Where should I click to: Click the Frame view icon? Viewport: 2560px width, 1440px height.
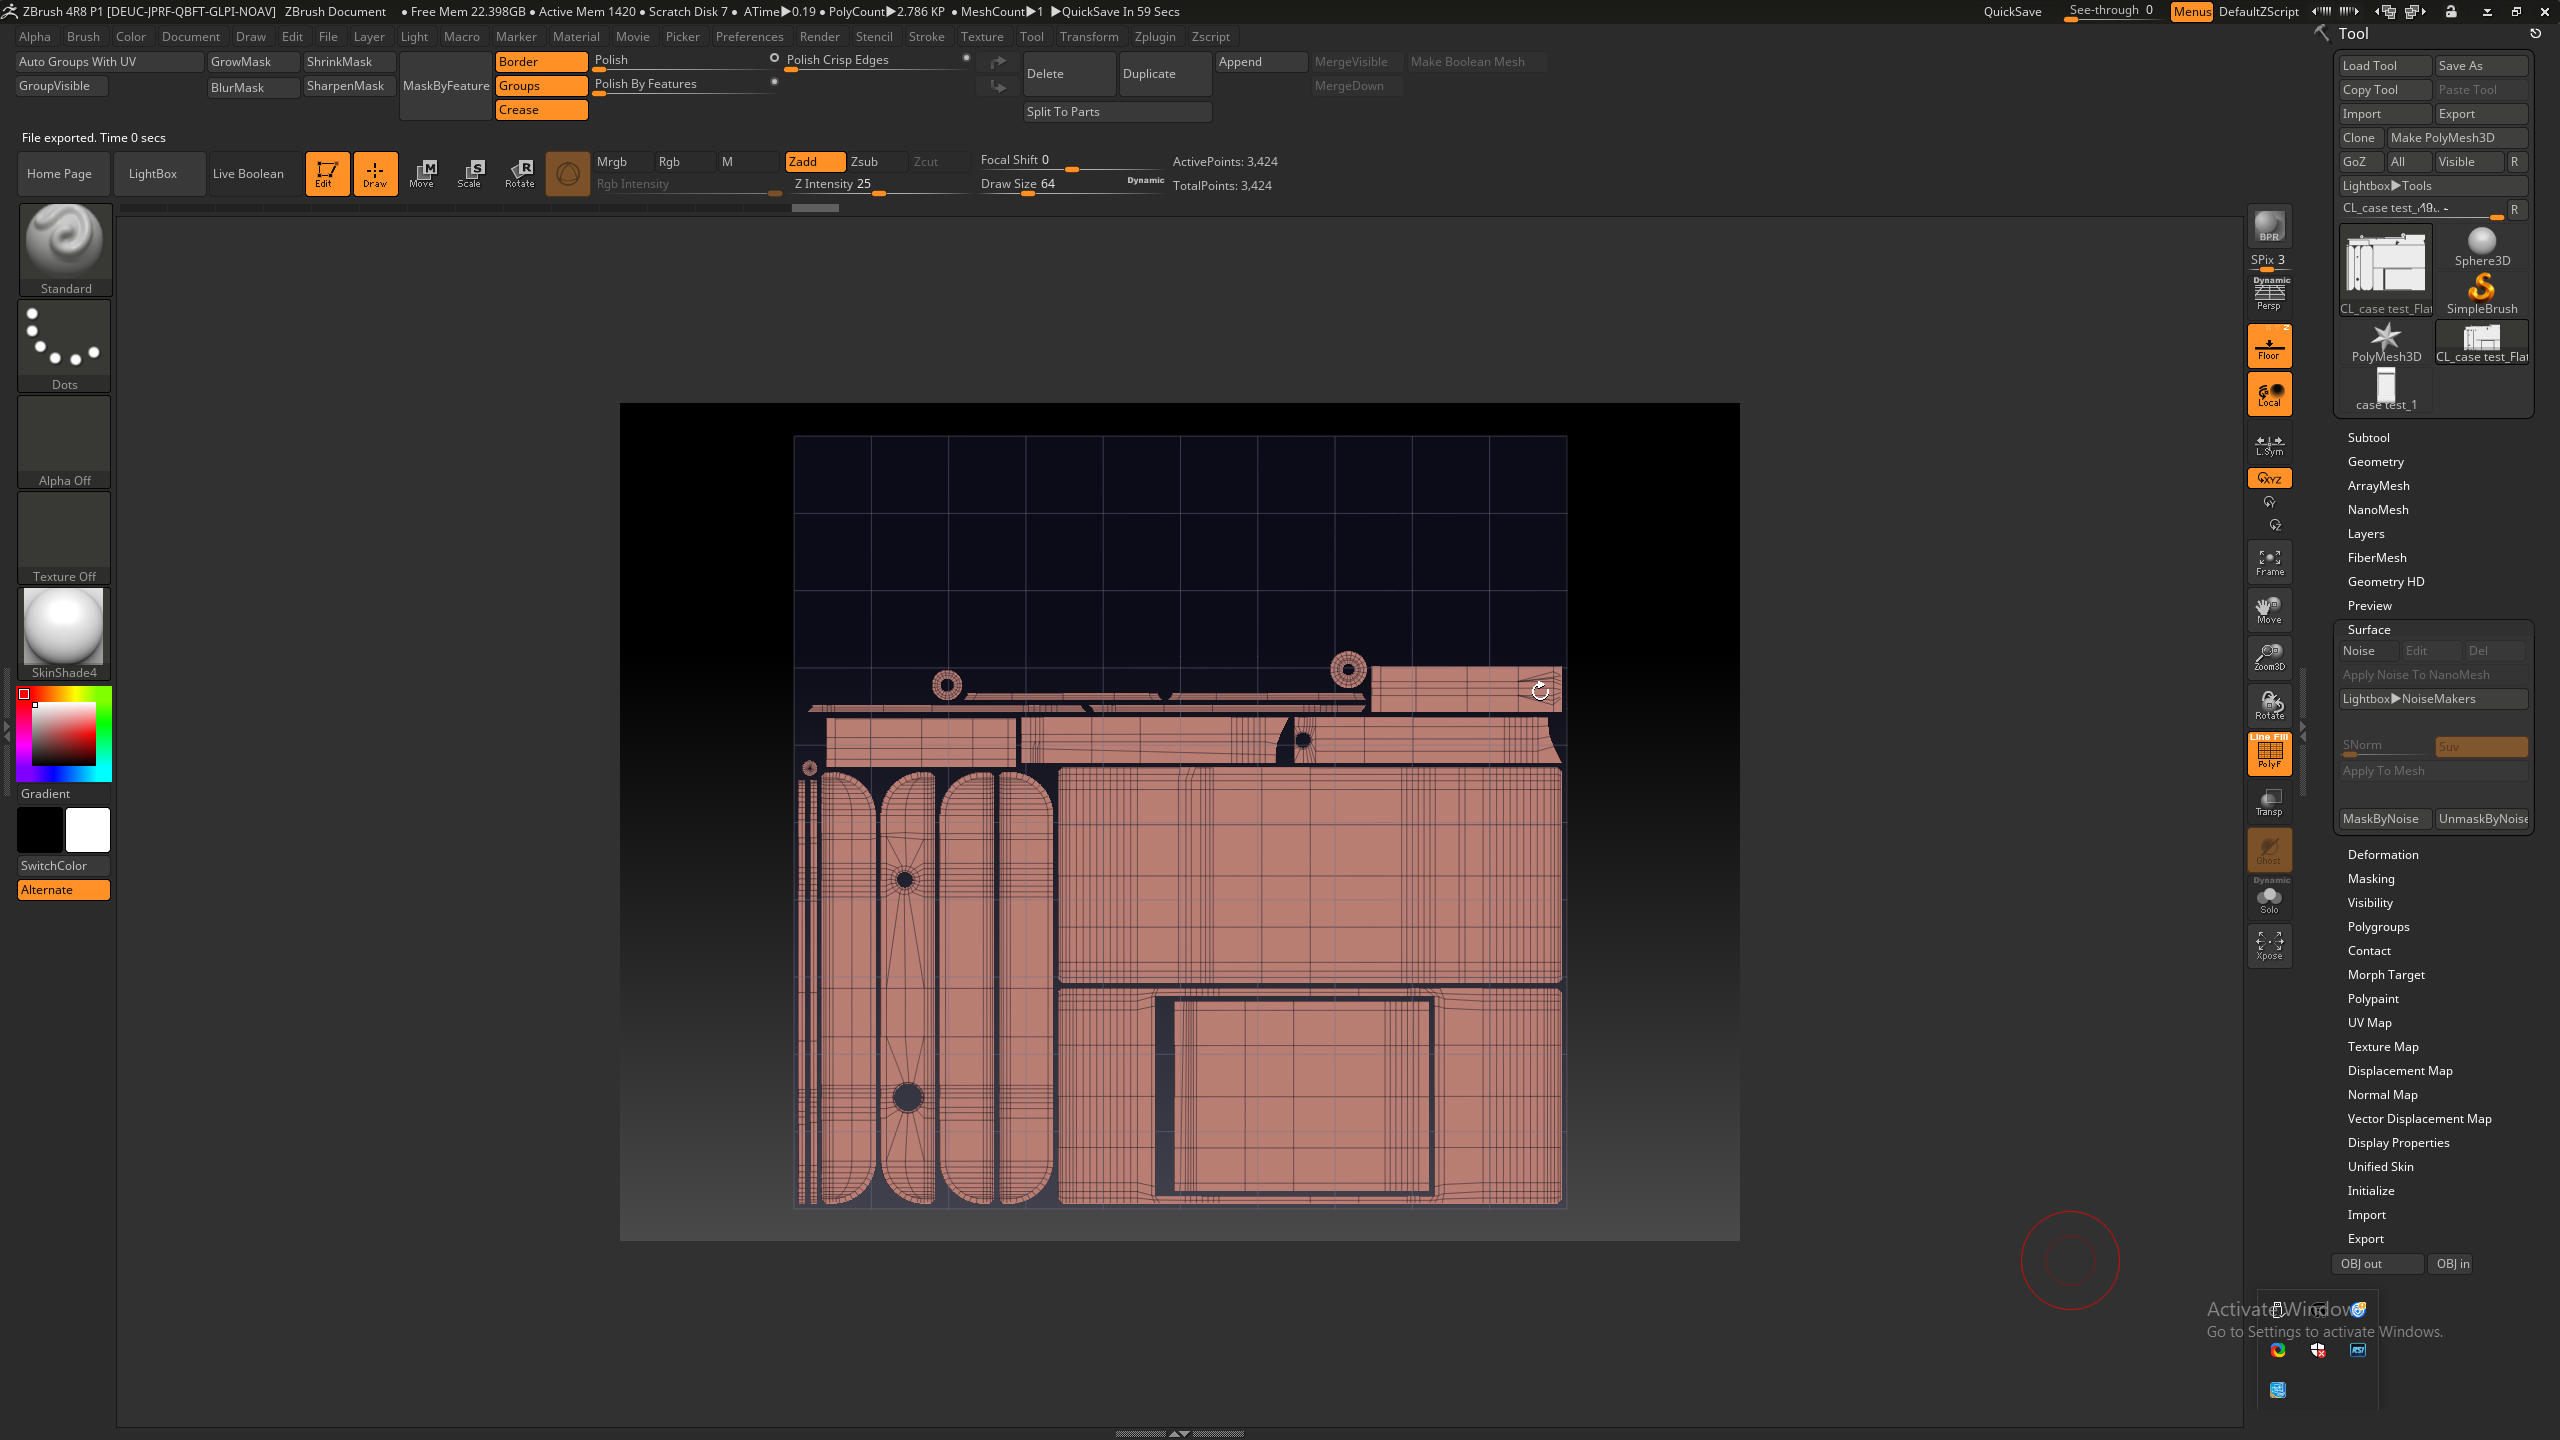(2269, 562)
